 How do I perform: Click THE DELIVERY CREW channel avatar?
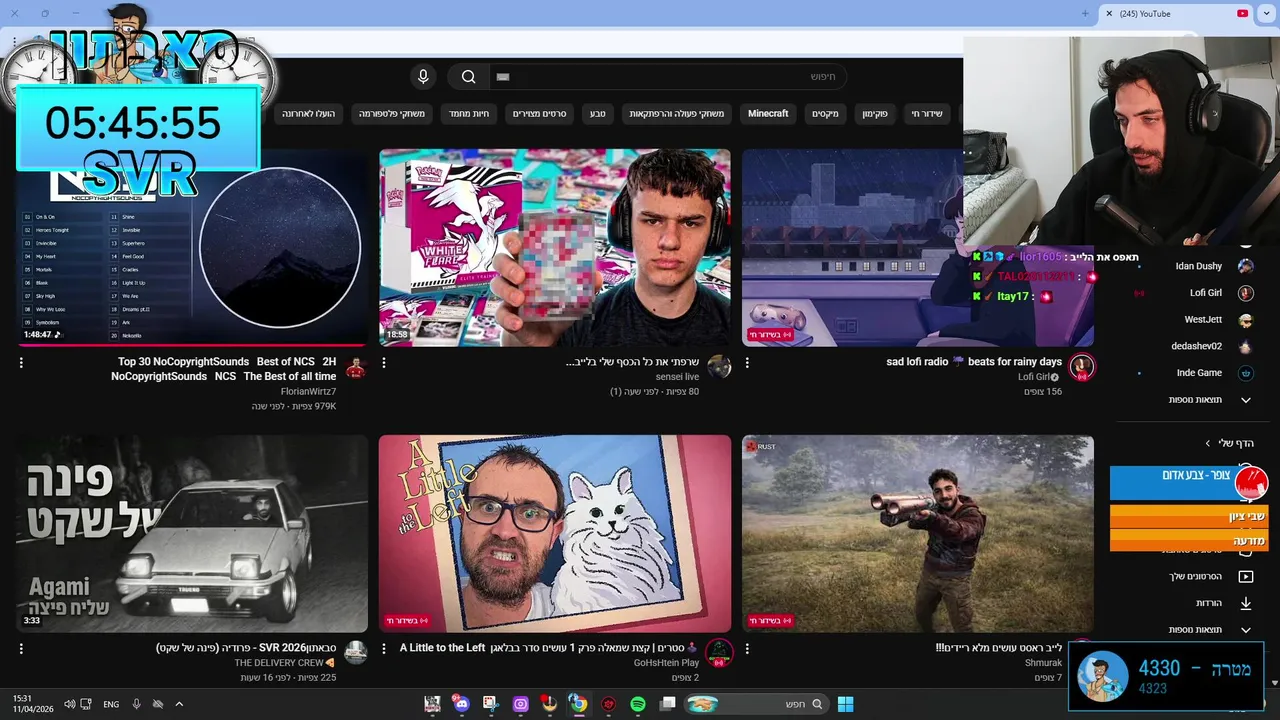[x=355, y=653]
